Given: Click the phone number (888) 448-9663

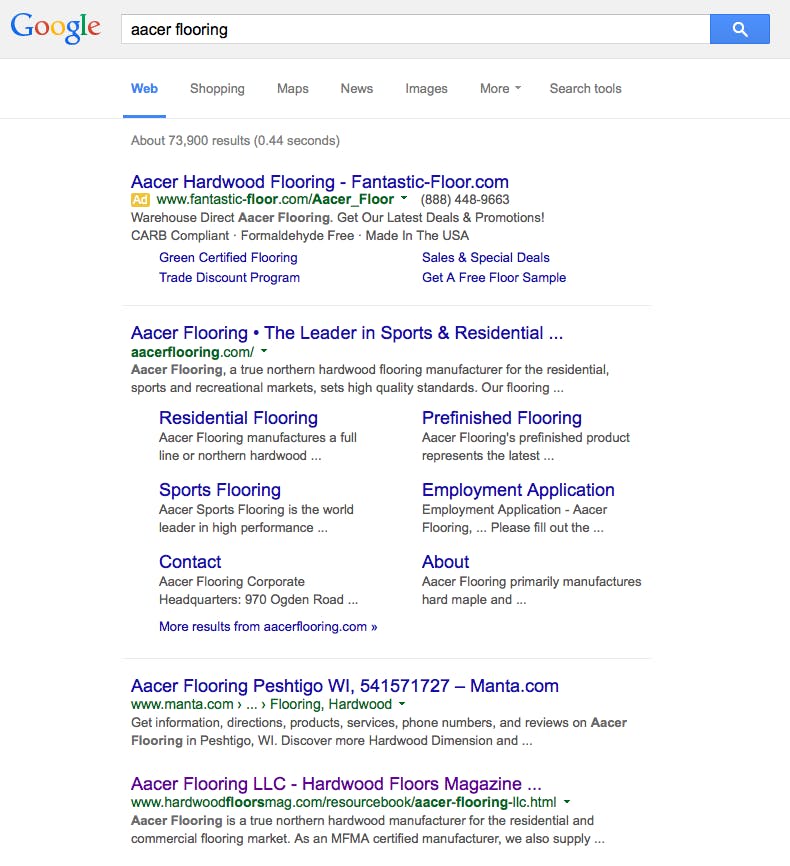Looking at the screenshot, I should [465, 199].
